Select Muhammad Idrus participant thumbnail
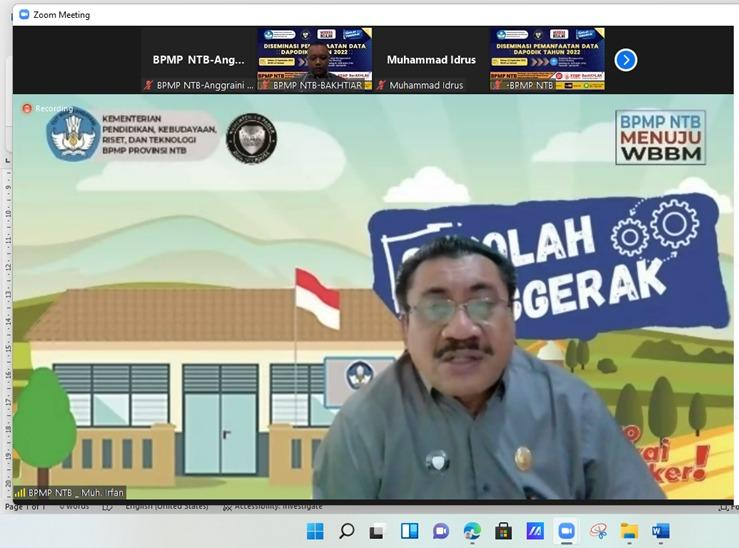The height and width of the screenshot is (548, 739). [431, 59]
